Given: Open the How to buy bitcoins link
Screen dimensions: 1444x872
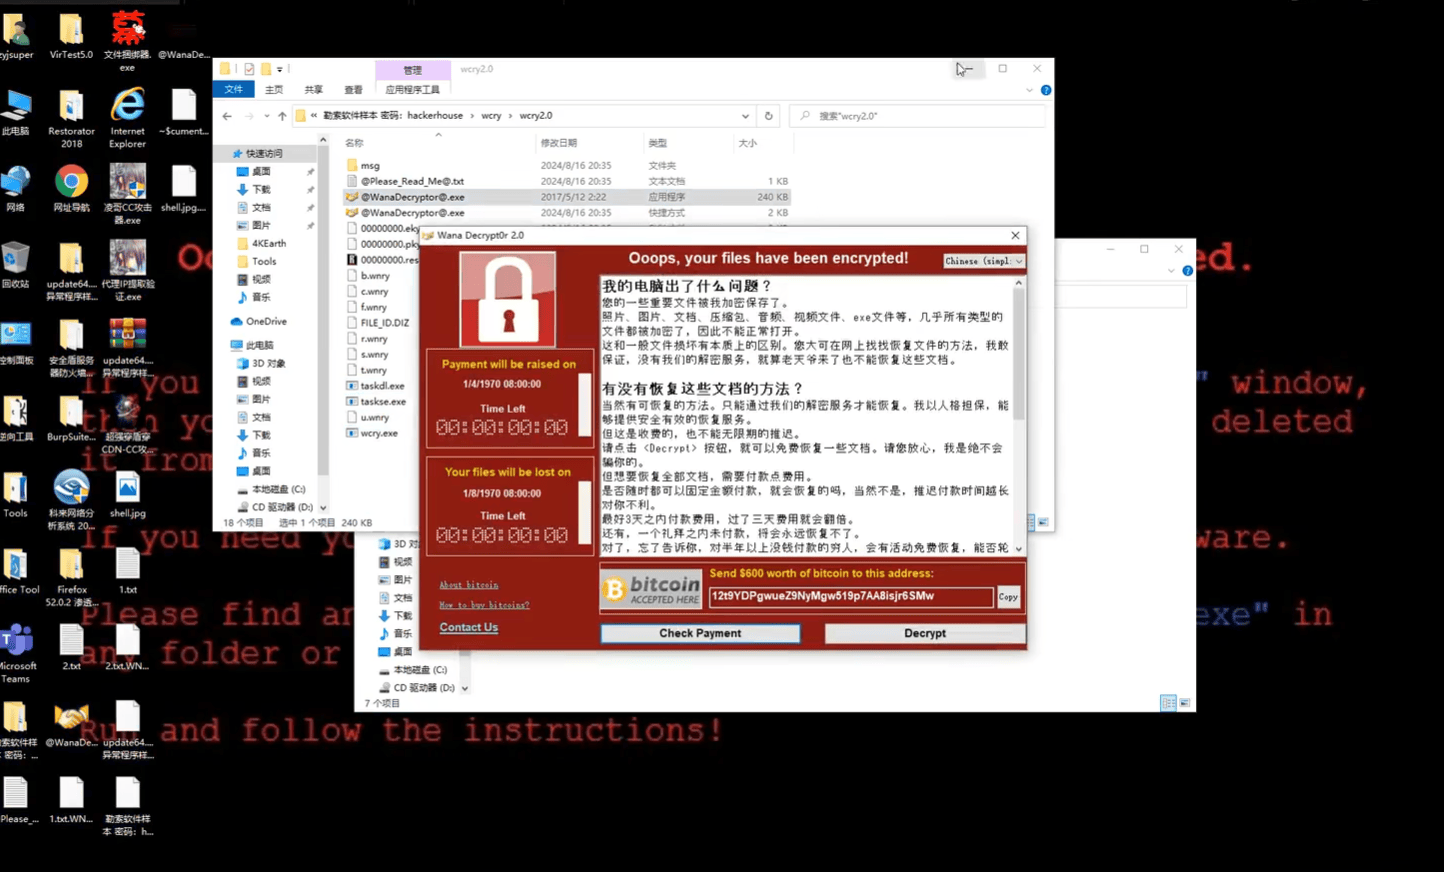Looking at the screenshot, I should (484, 605).
